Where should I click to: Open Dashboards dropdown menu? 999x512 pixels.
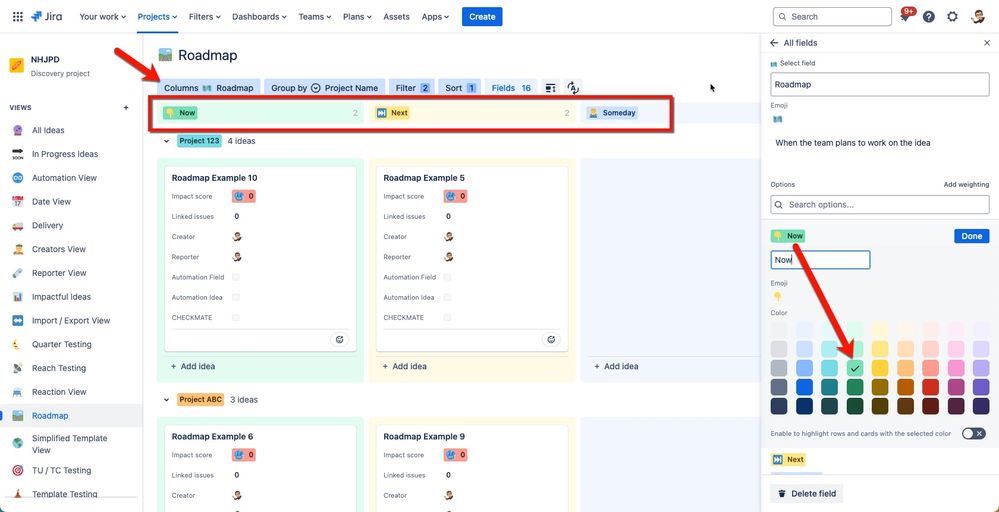point(259,17)
